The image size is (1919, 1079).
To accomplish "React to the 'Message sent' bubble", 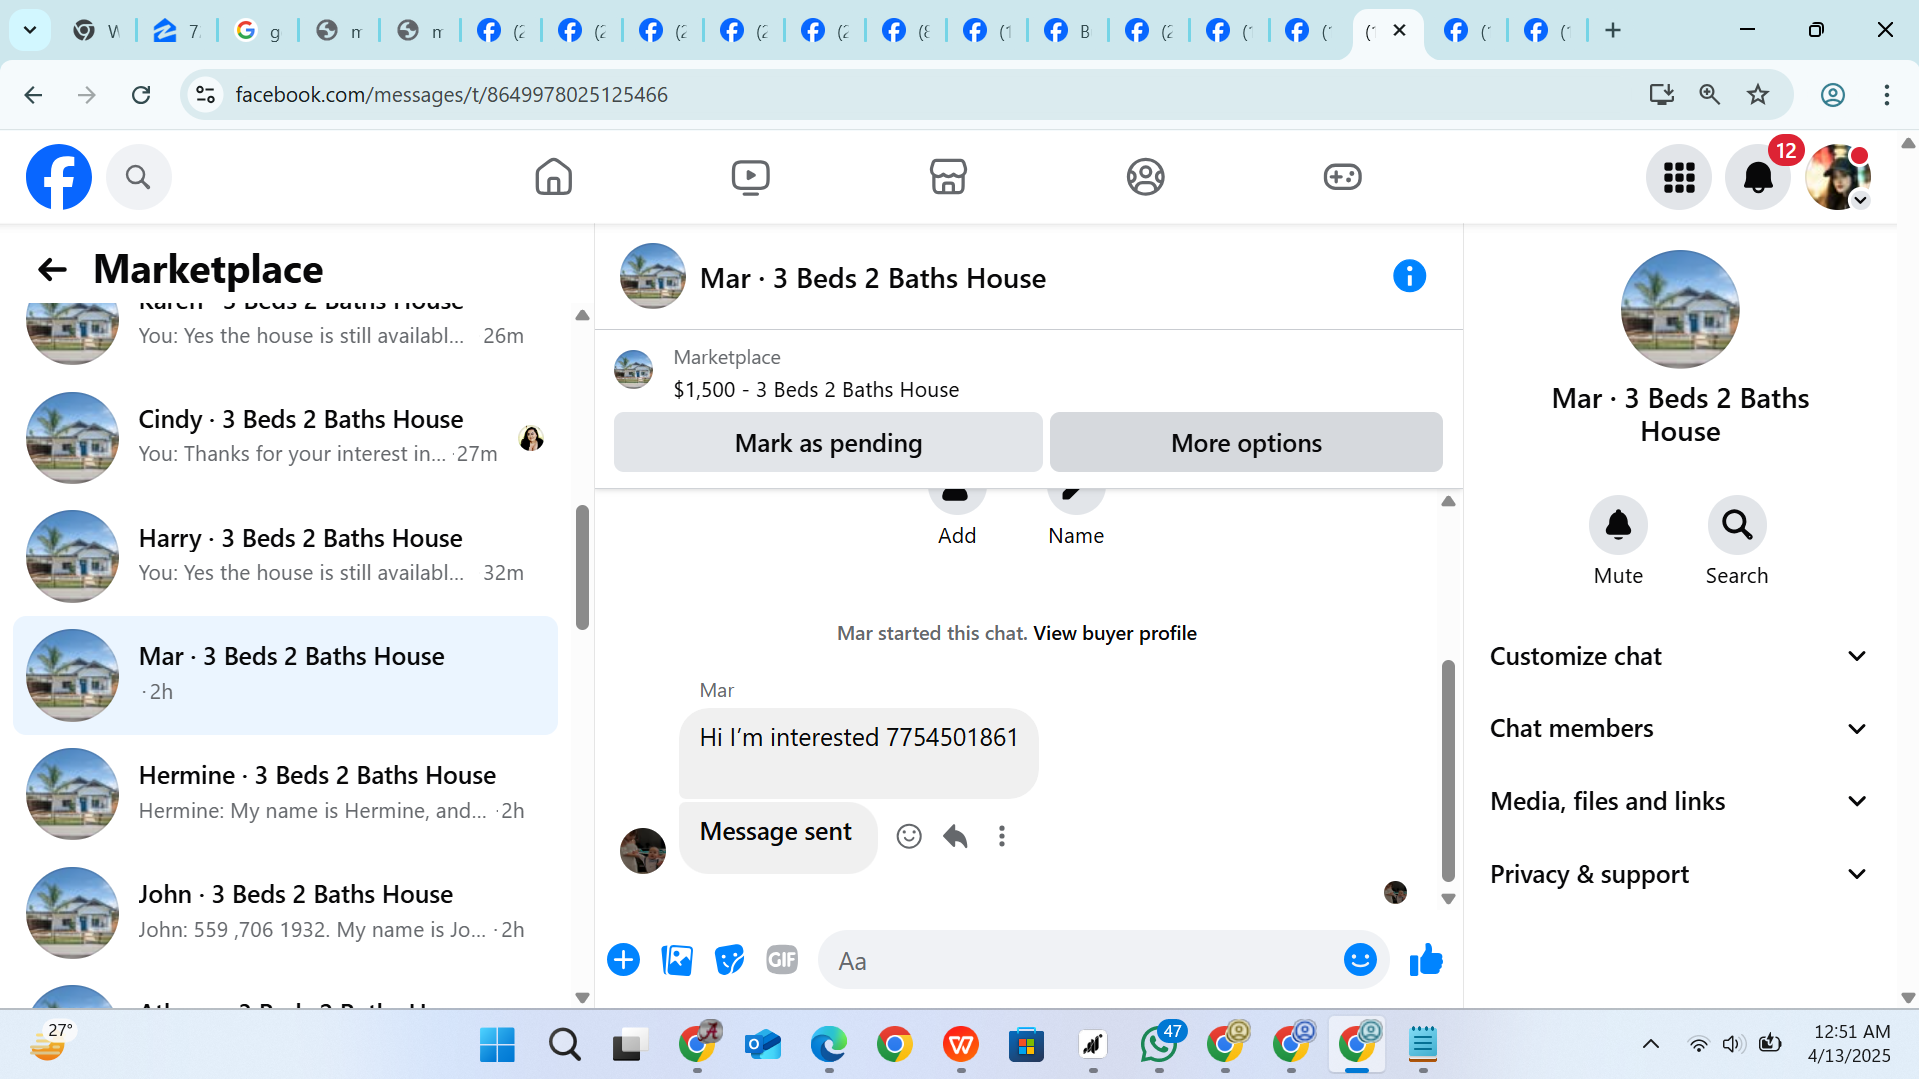I will click(x=909, y=836).
